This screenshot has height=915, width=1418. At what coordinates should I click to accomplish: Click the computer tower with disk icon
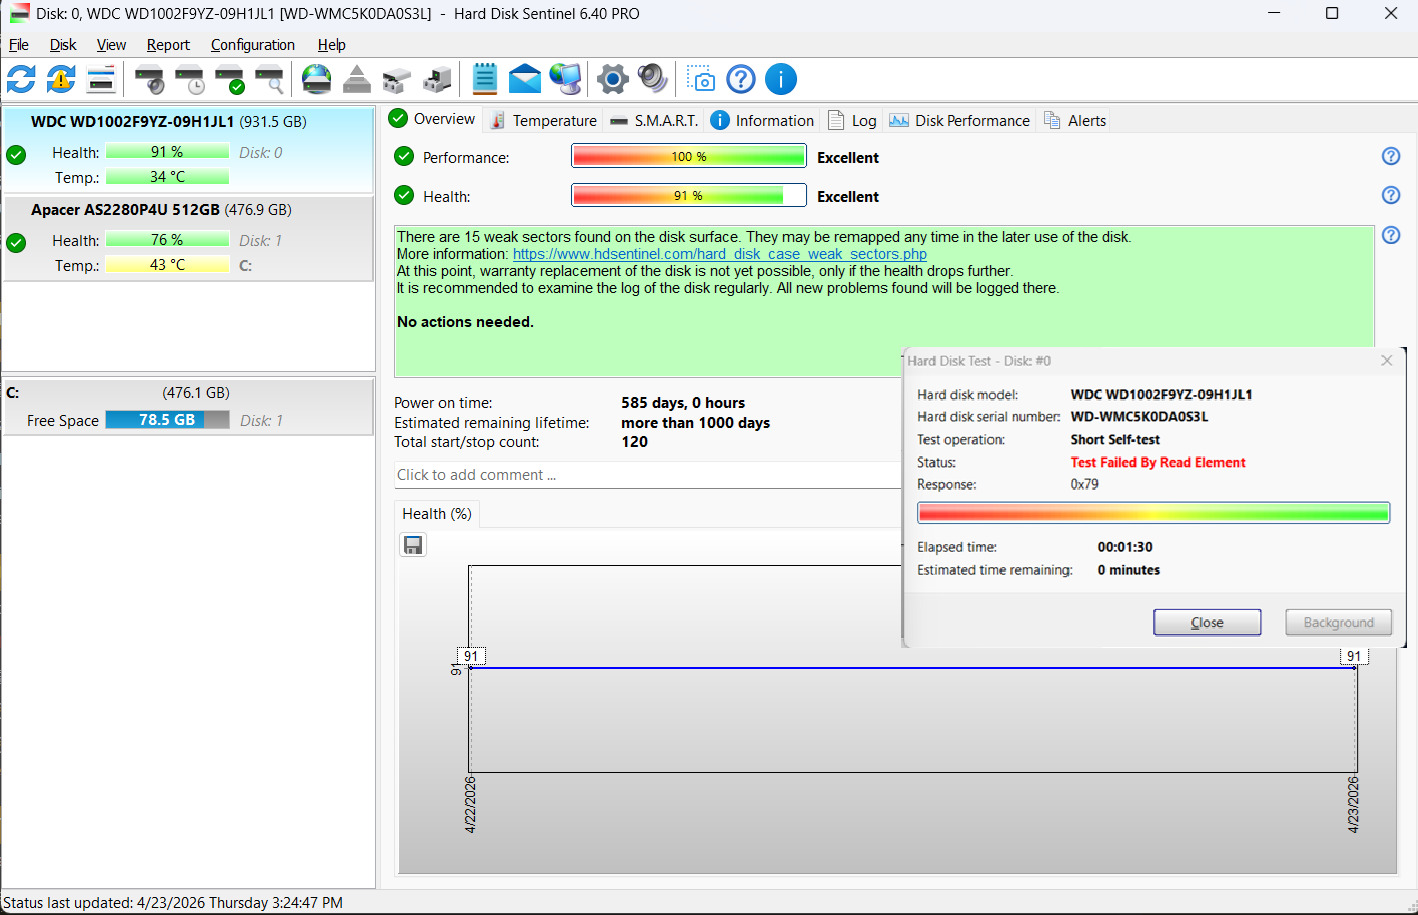(437, 79)
